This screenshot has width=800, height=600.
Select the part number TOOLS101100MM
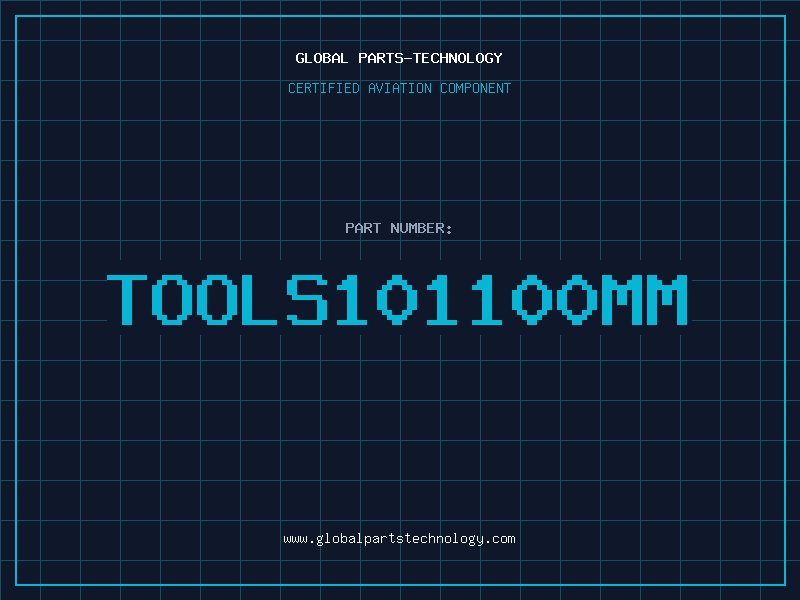point(398,300)
